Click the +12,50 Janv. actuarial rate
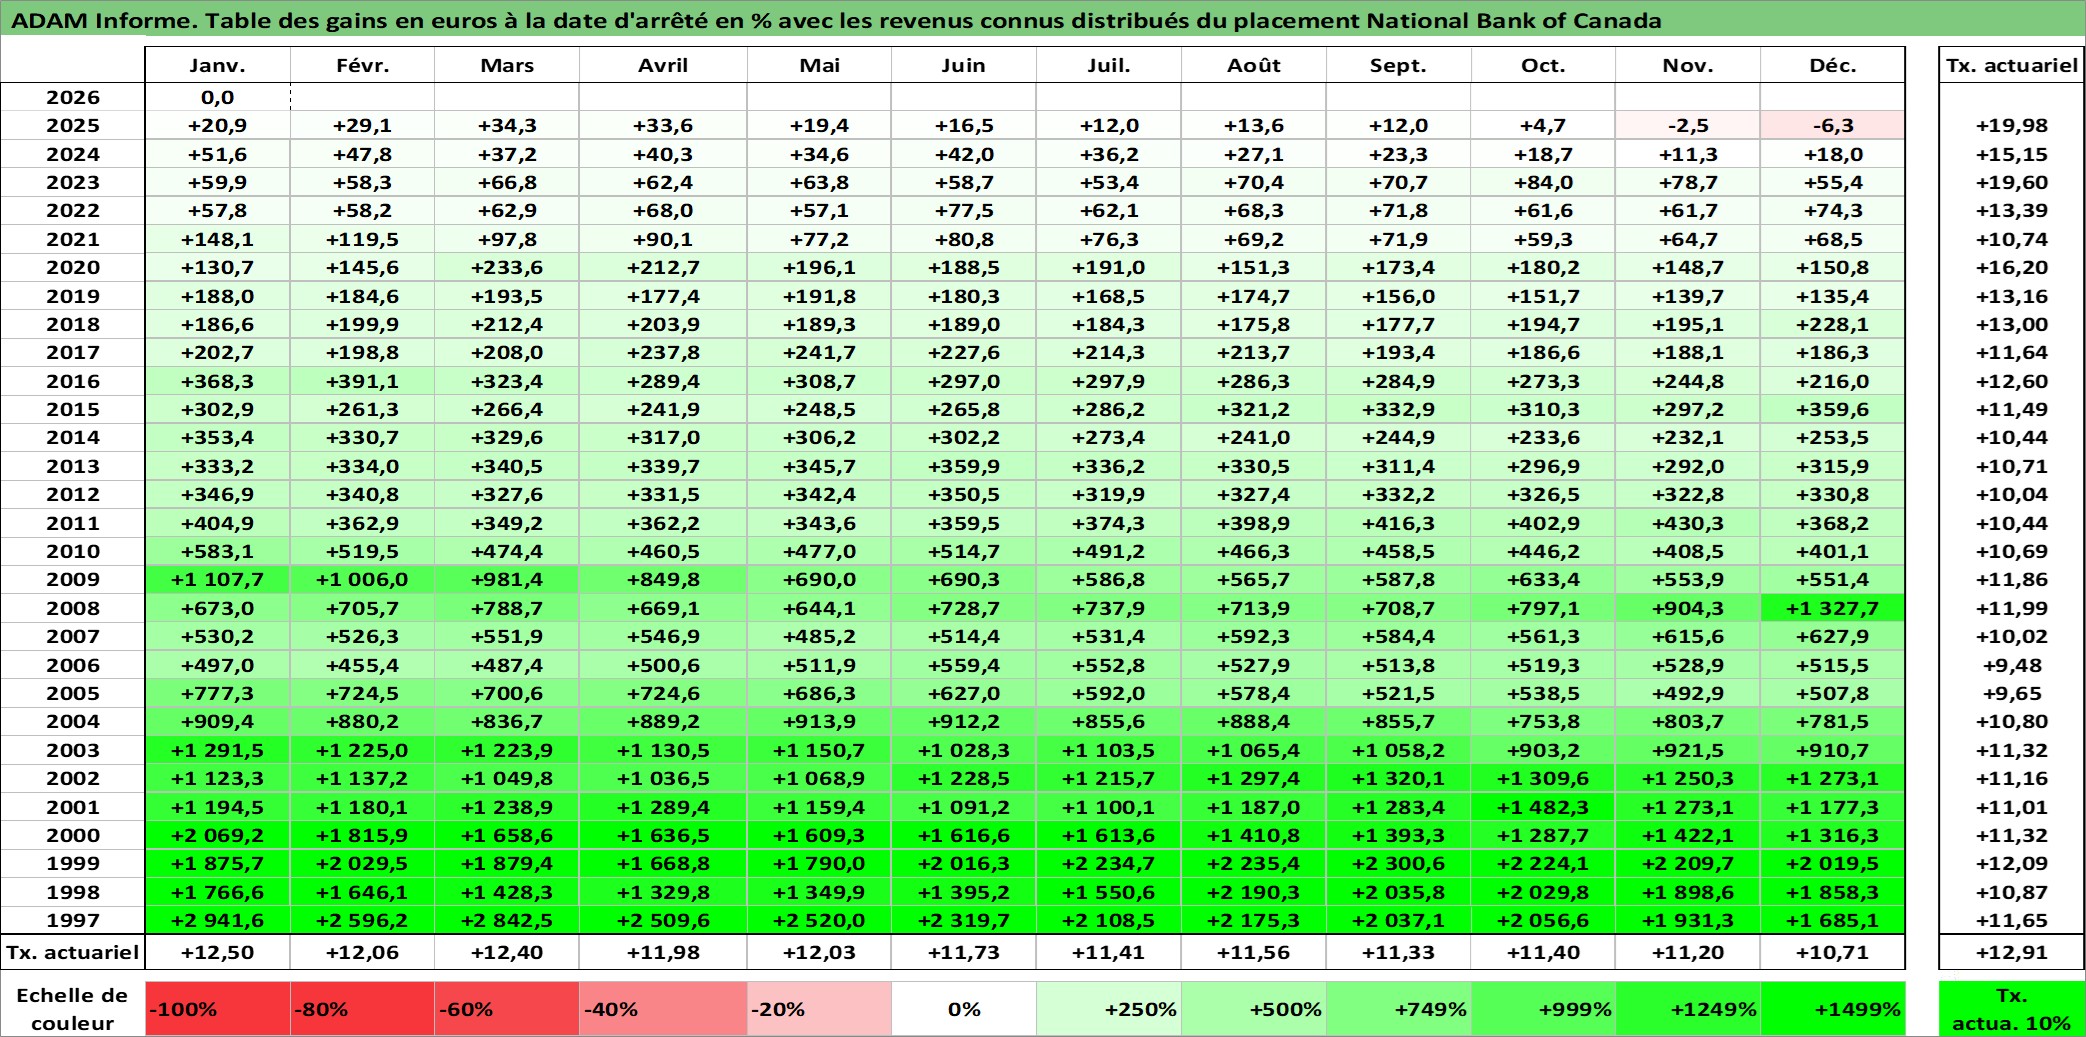This screenshot has width=2086, height=1037. pyautogui.click(x=218, y=952)
